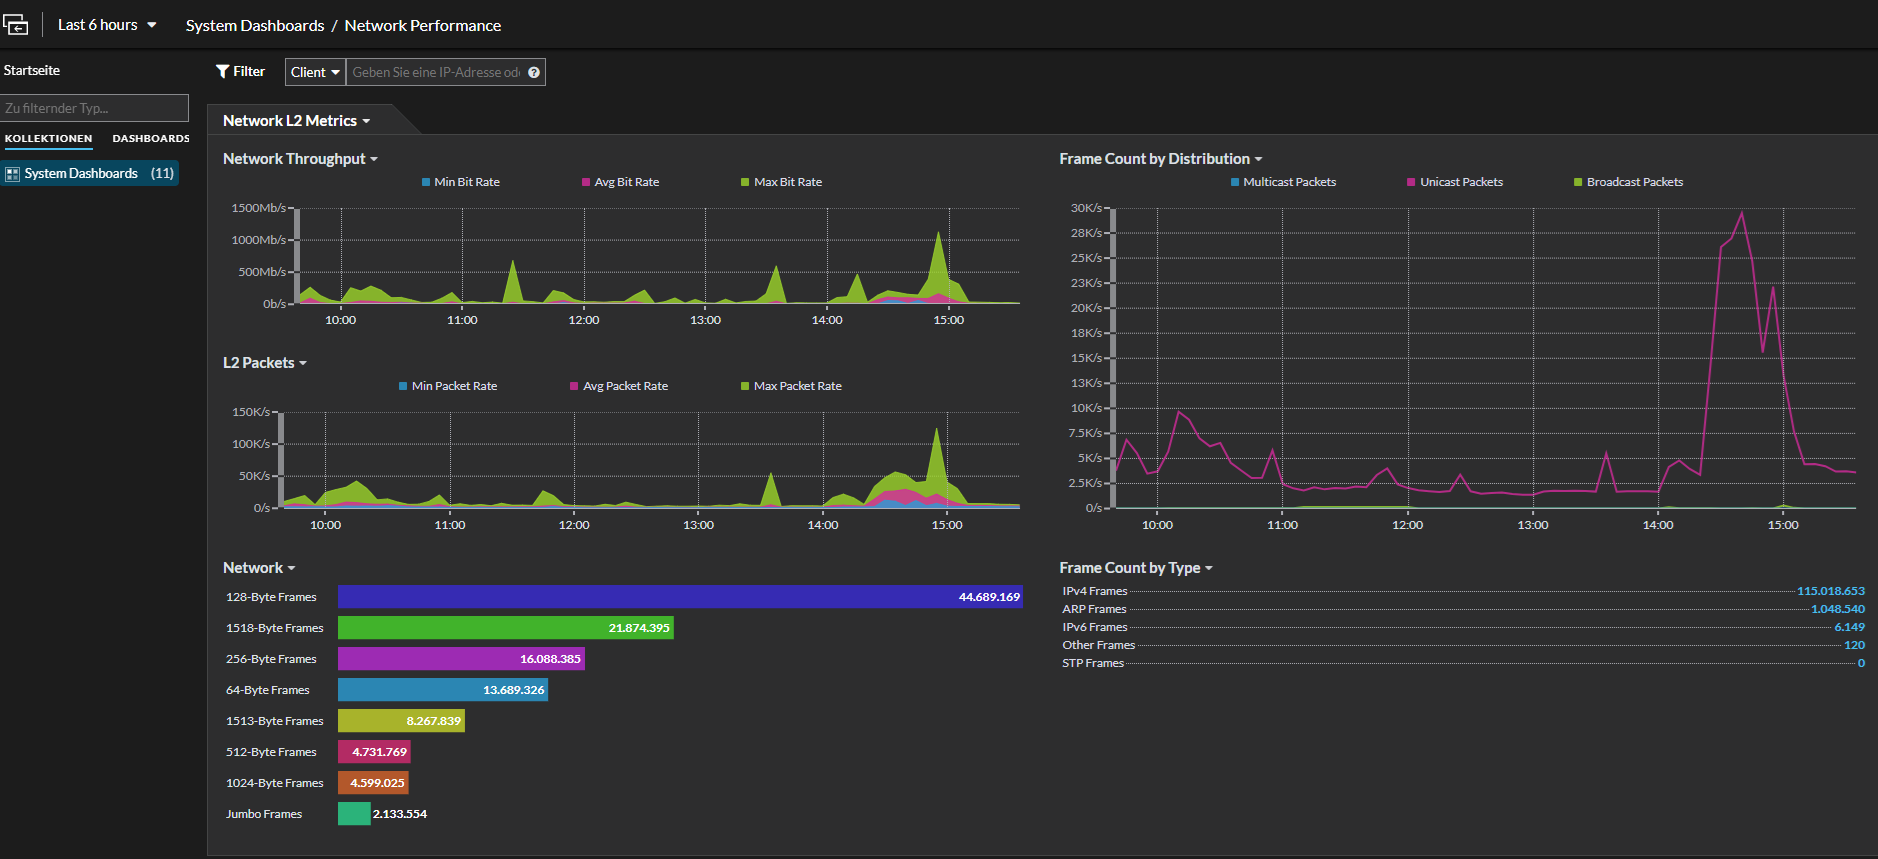Select the 1518-Byte Frames bar
Image resolution: width=1878 pixels, height=859 pixels.
(506, 628)
